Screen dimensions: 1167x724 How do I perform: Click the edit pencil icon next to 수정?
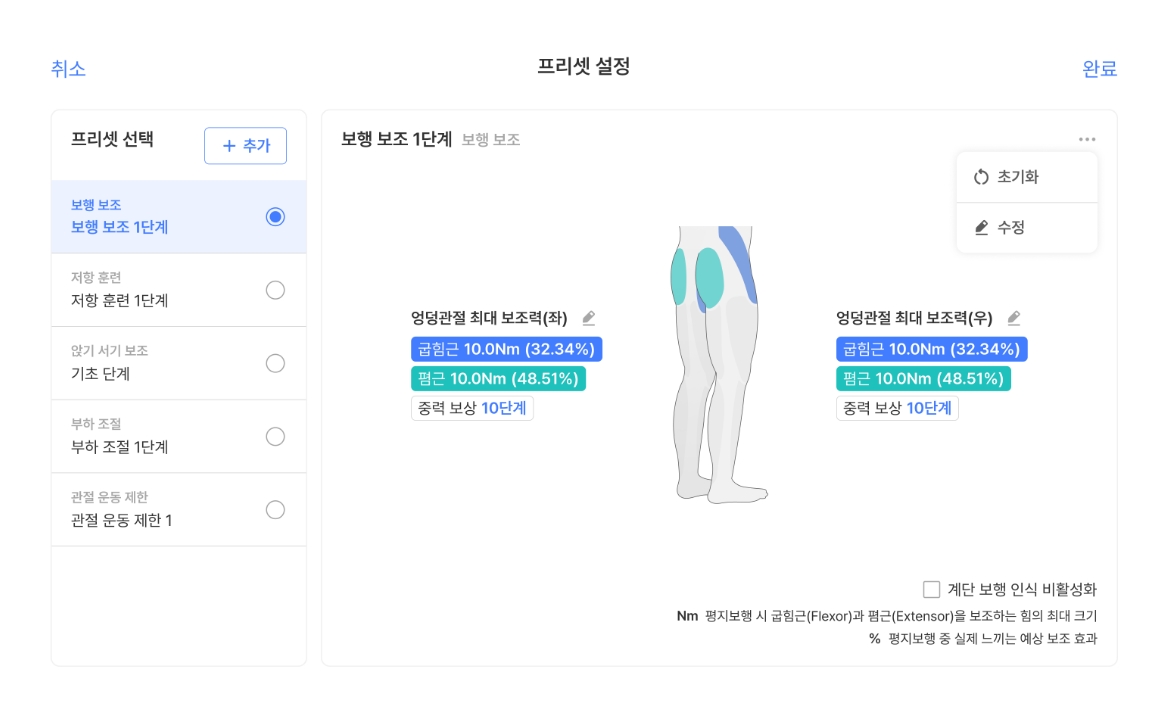tap(981, 228)
